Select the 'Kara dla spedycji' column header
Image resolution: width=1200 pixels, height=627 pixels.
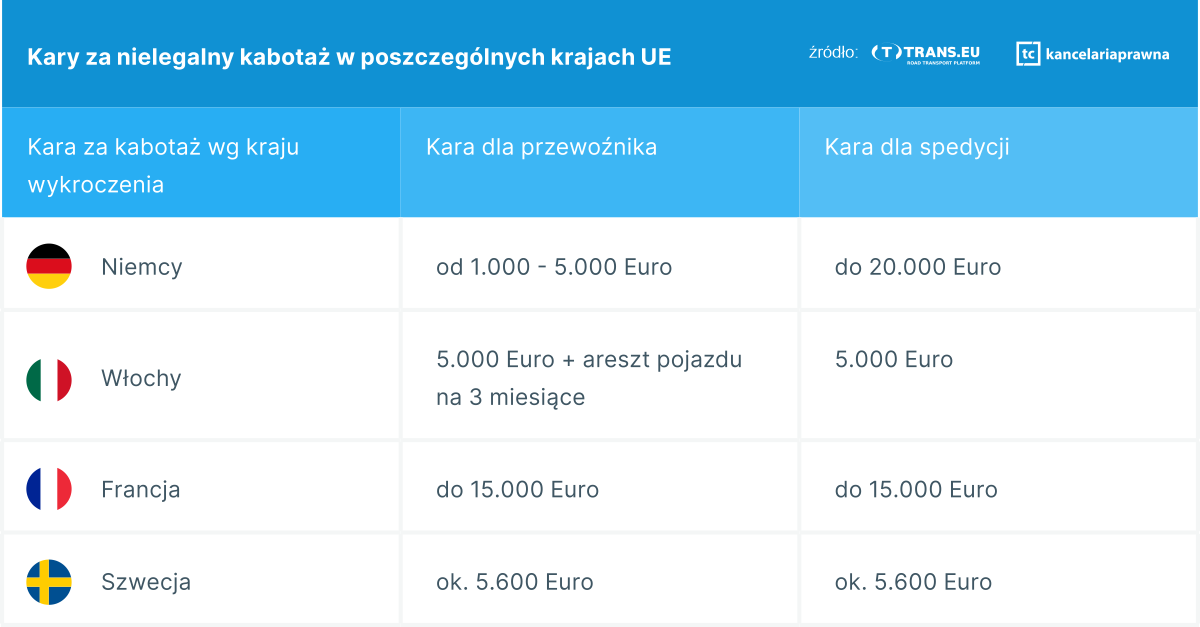pyautogui.click(x=917, y=148)
